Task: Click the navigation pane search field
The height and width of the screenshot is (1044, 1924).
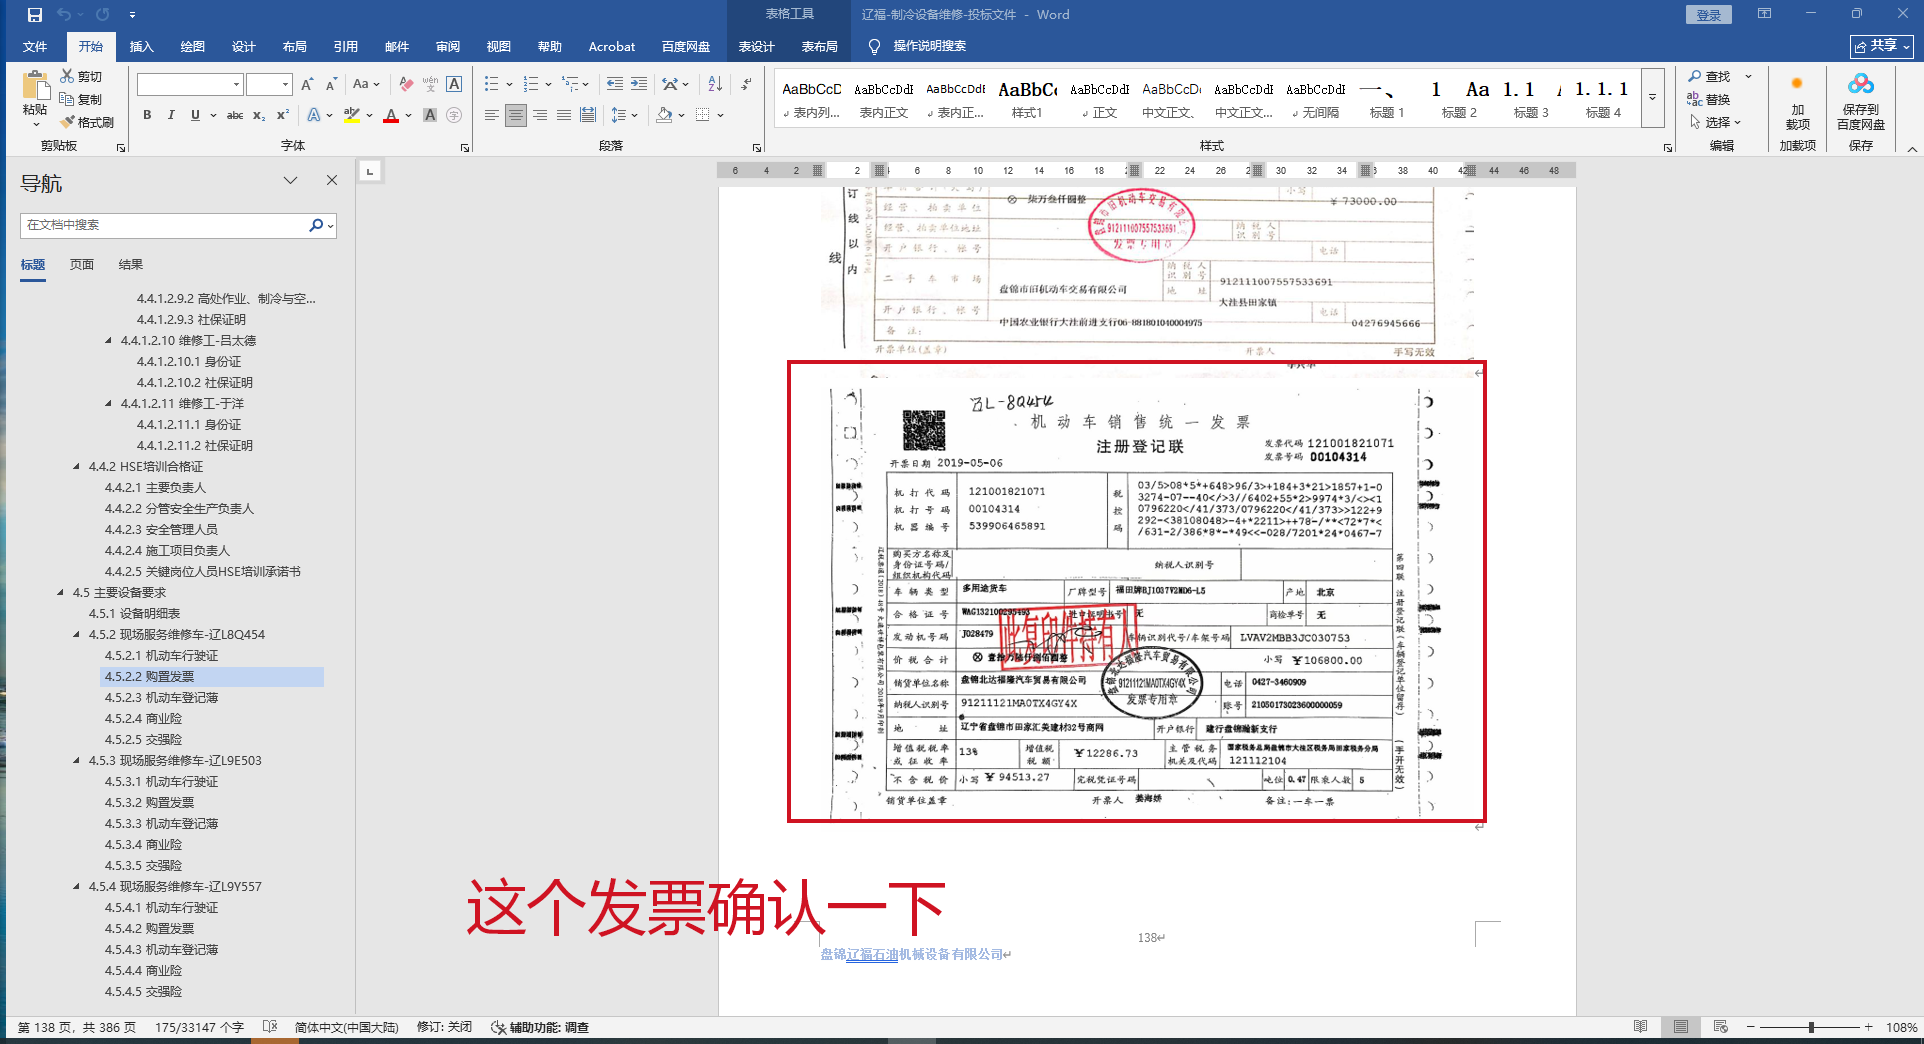Action: point(165,225)
